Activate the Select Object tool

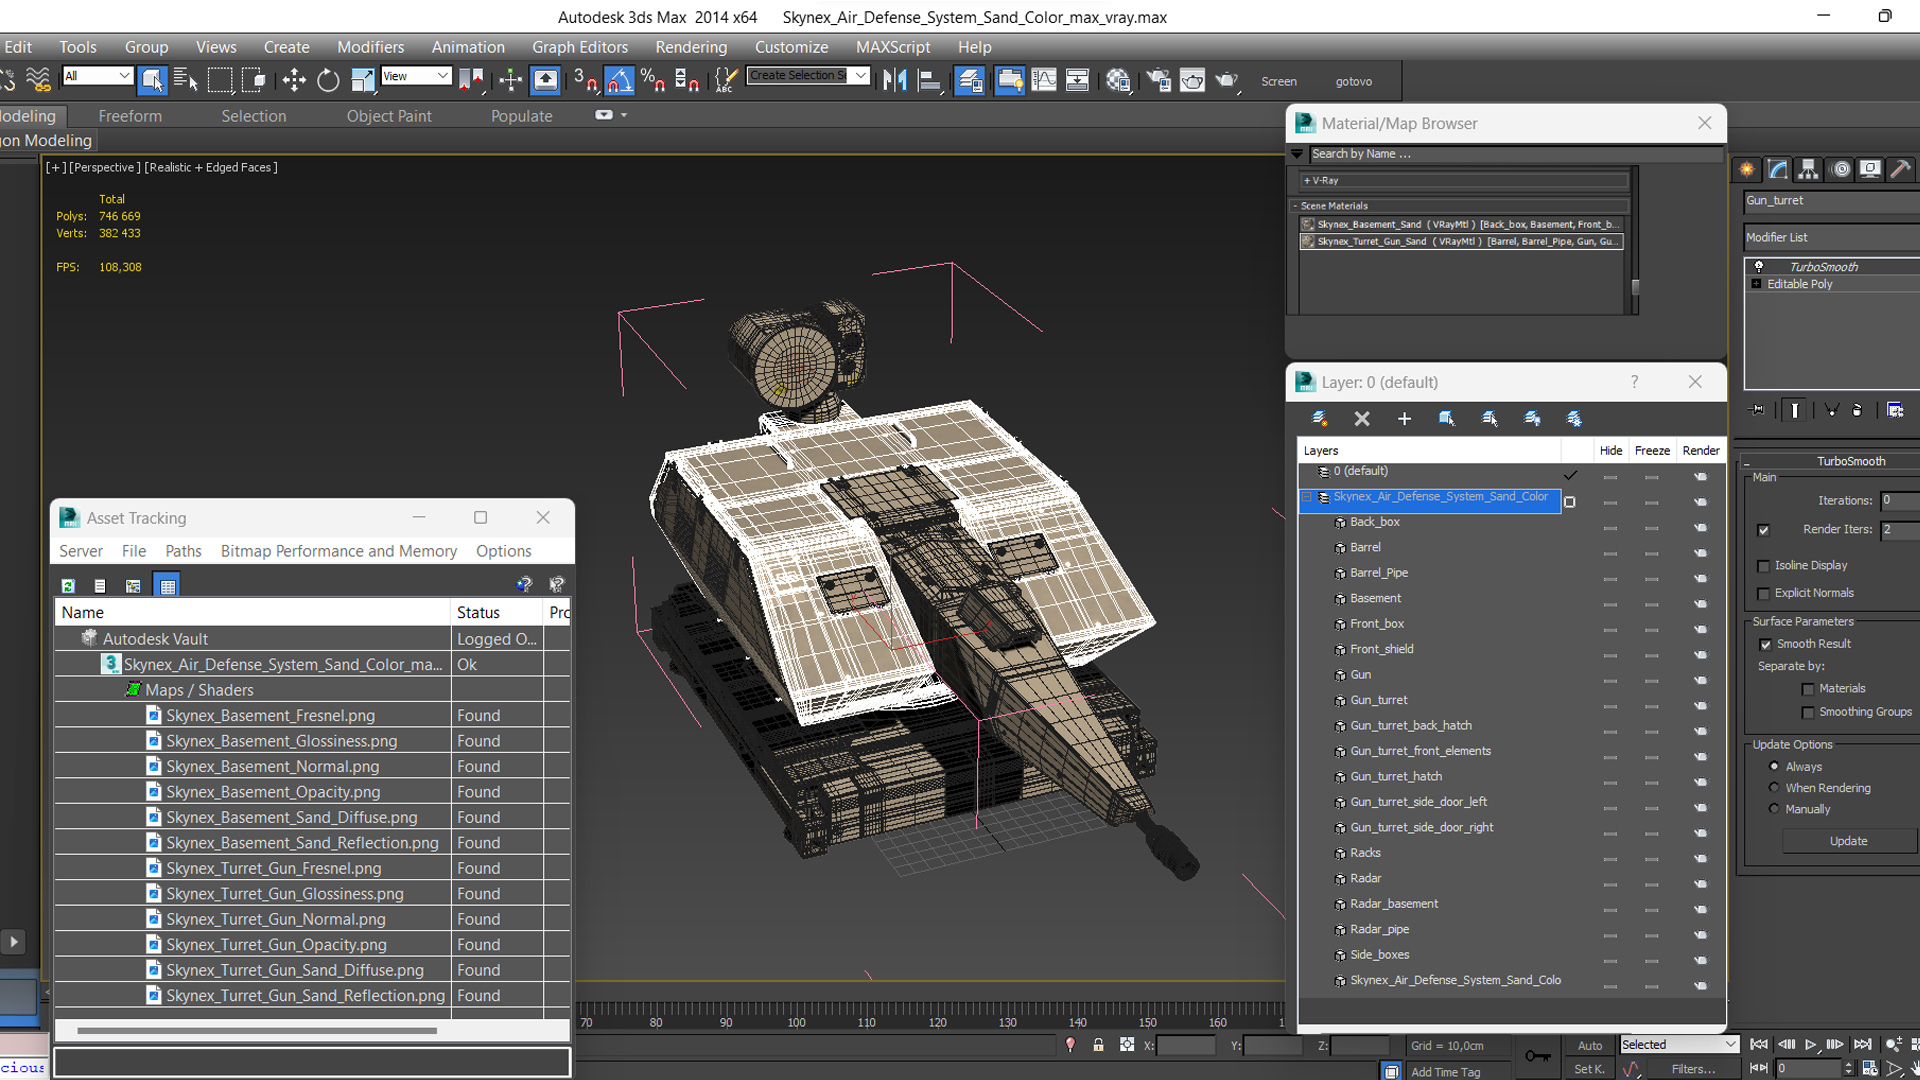pyautogui.click(x=152, y=80)
